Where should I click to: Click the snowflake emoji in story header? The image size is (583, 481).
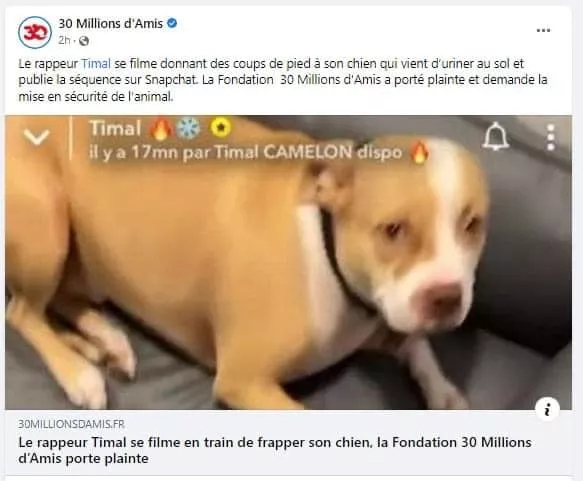(x=188, y=129)
